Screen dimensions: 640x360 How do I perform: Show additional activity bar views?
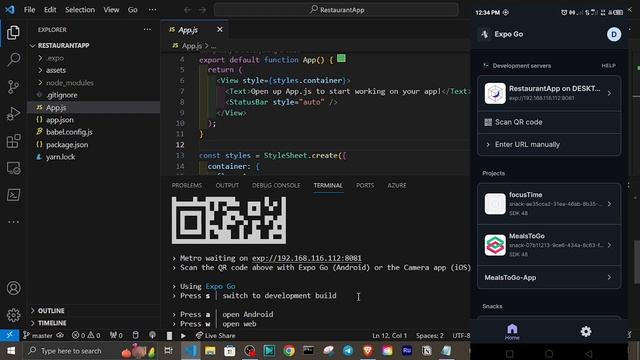[13, 222]
